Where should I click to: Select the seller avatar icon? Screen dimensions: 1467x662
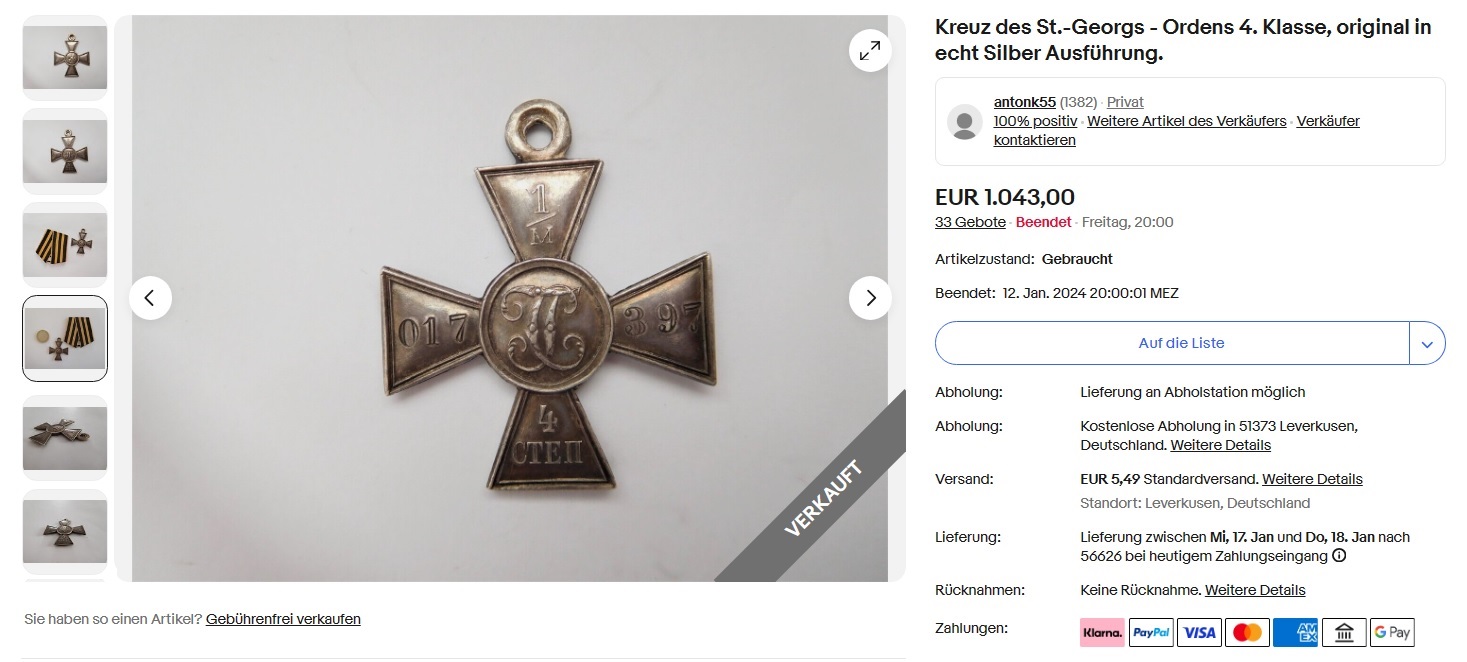click(x=965, y=121)
